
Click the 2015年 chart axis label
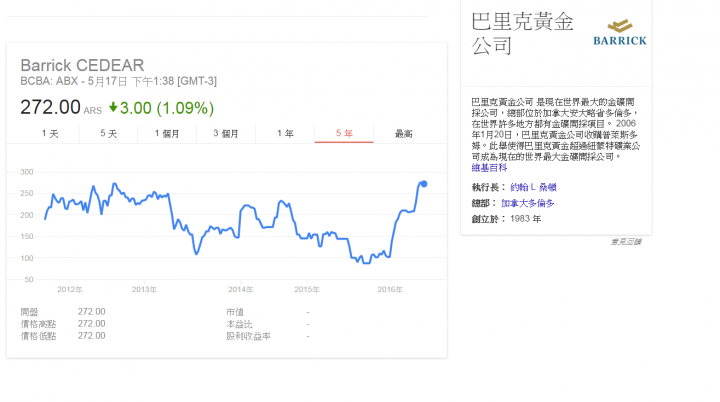pos(306,290)
